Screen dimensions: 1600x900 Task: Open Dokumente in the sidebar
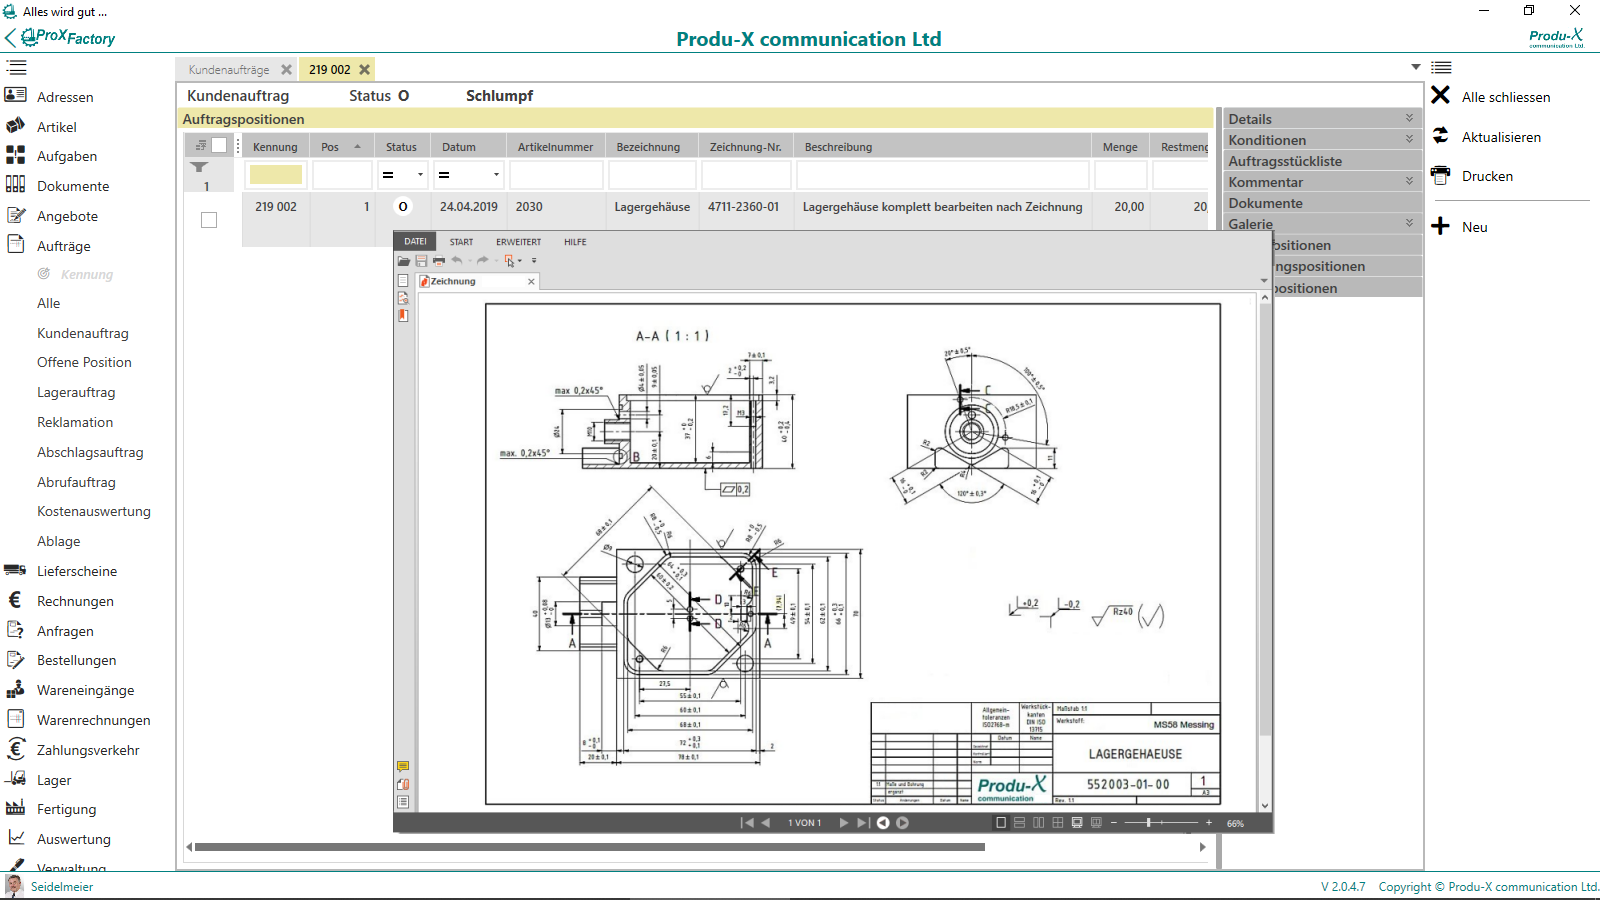click(73, 186)
